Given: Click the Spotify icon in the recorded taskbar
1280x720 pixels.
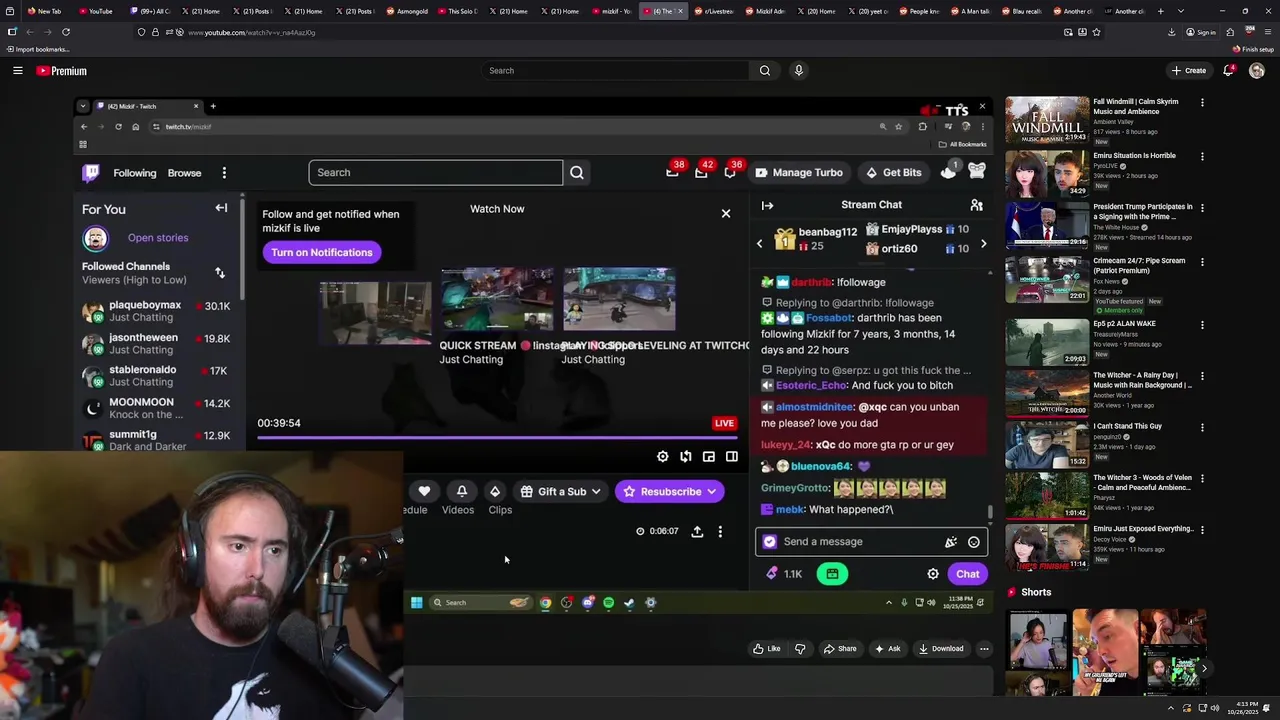Looking at the screenshot, I should click(608, 603).
